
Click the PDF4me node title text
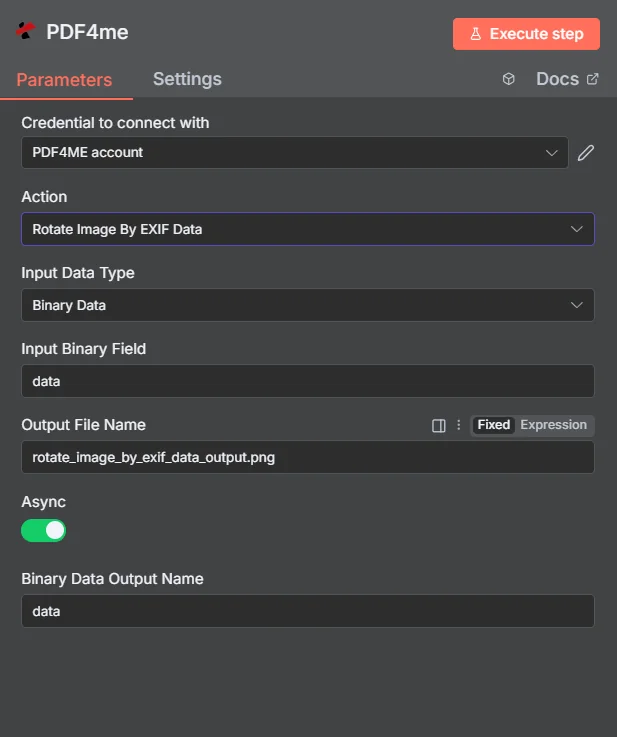click(x=87, y=32)
